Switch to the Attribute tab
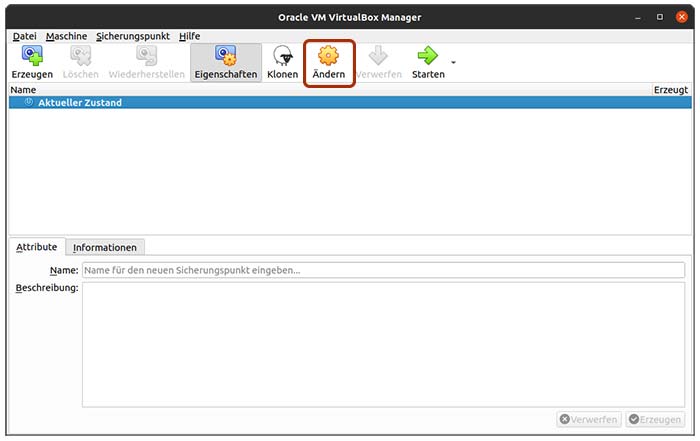Viewport: 700px width, 441px height. [37, 247]
